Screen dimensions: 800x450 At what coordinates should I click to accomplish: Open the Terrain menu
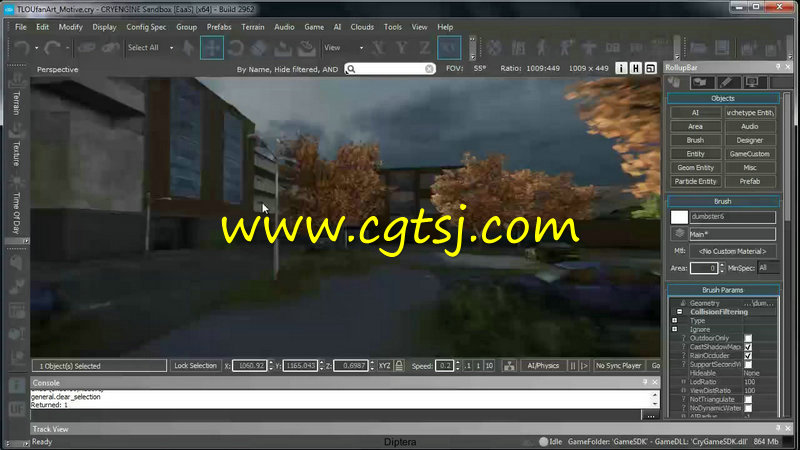tap(253, 27)
